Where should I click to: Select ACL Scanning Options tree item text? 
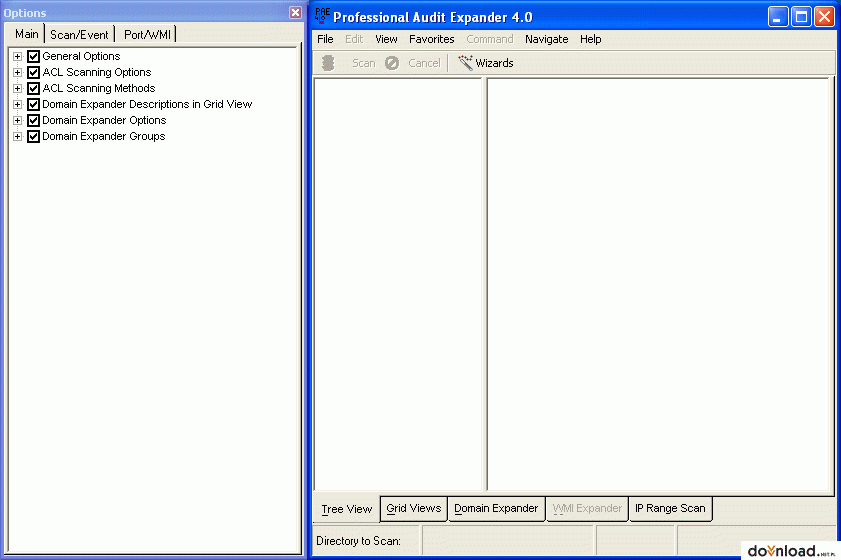coord(97,72)
